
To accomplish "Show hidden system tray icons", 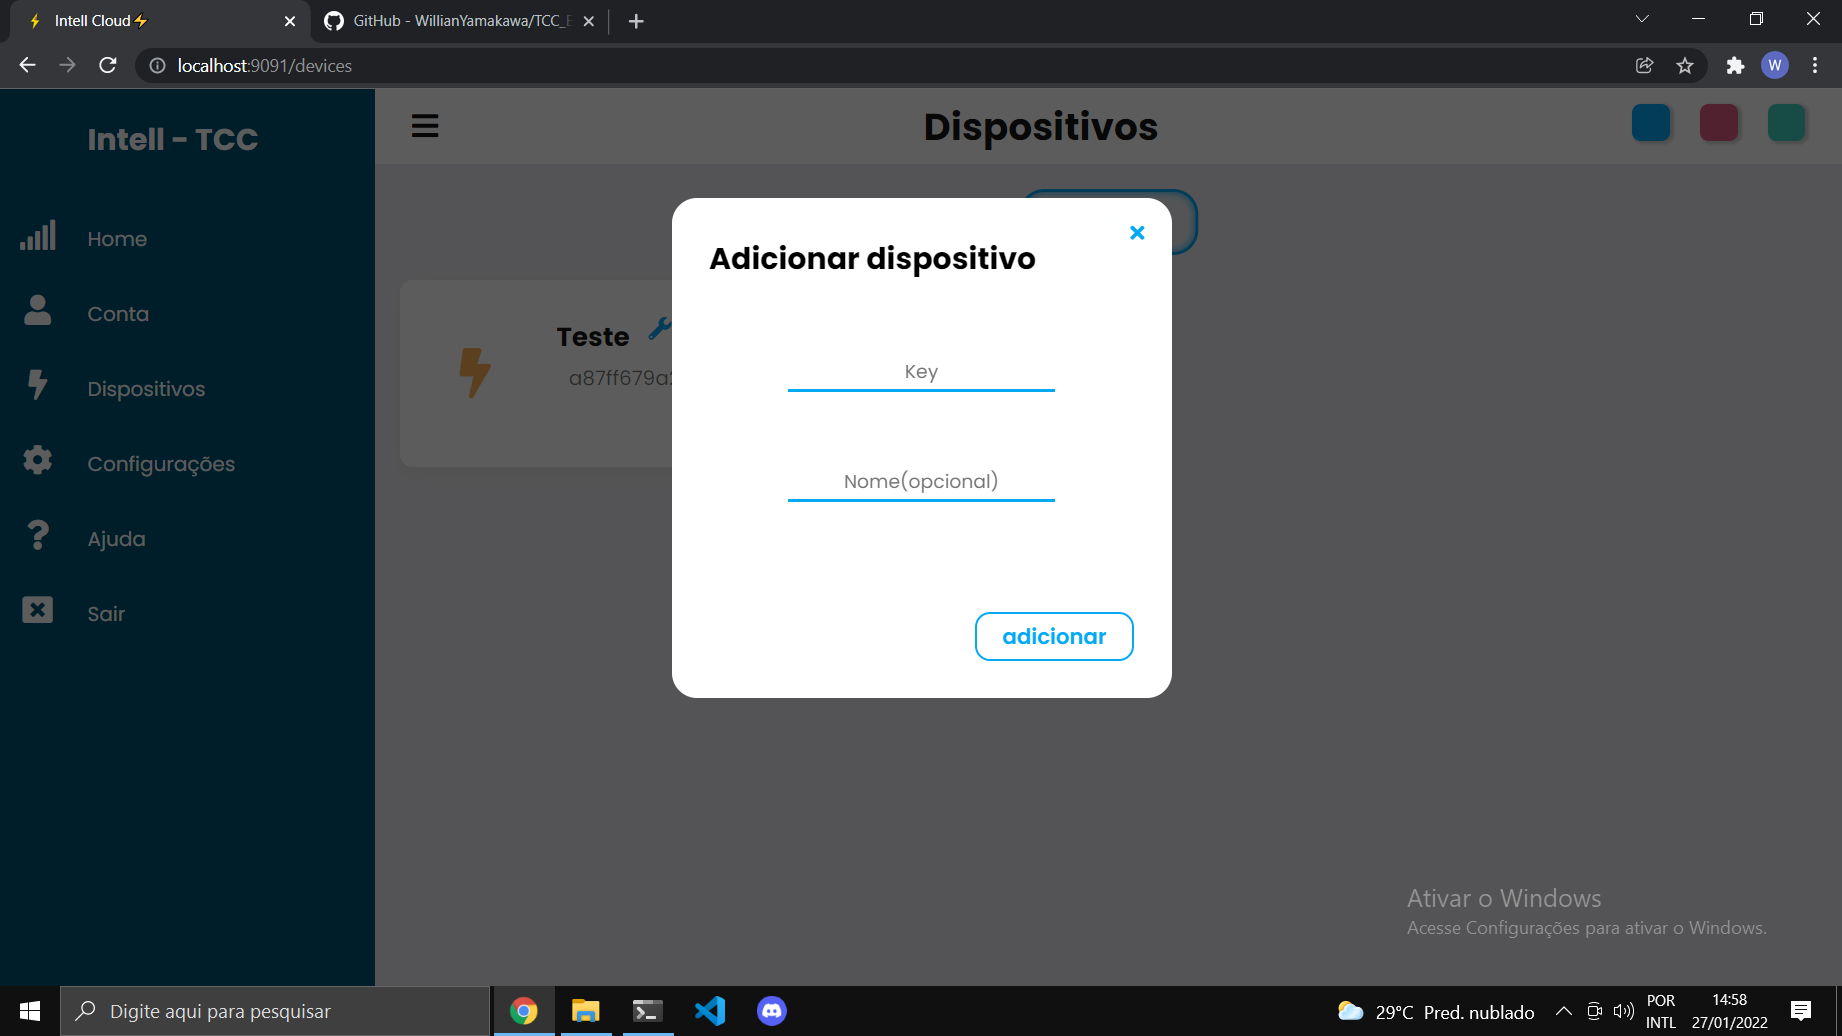I will point(1564,1011).
